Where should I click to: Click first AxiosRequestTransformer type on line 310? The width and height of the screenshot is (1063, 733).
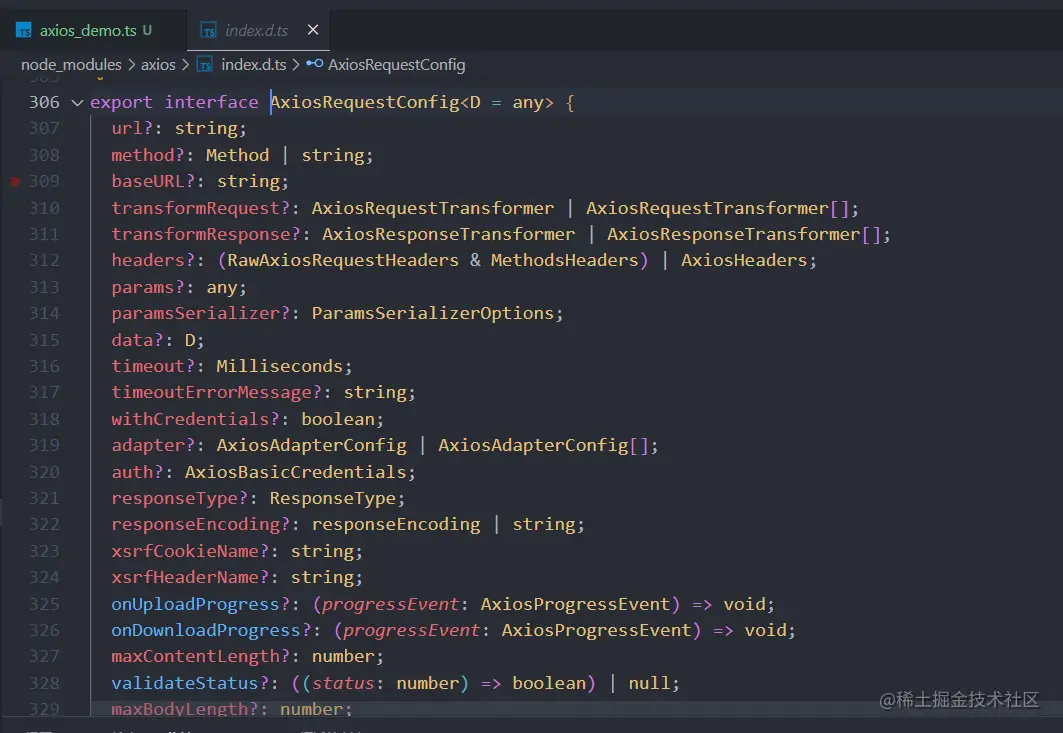click(x=433, y=208)
